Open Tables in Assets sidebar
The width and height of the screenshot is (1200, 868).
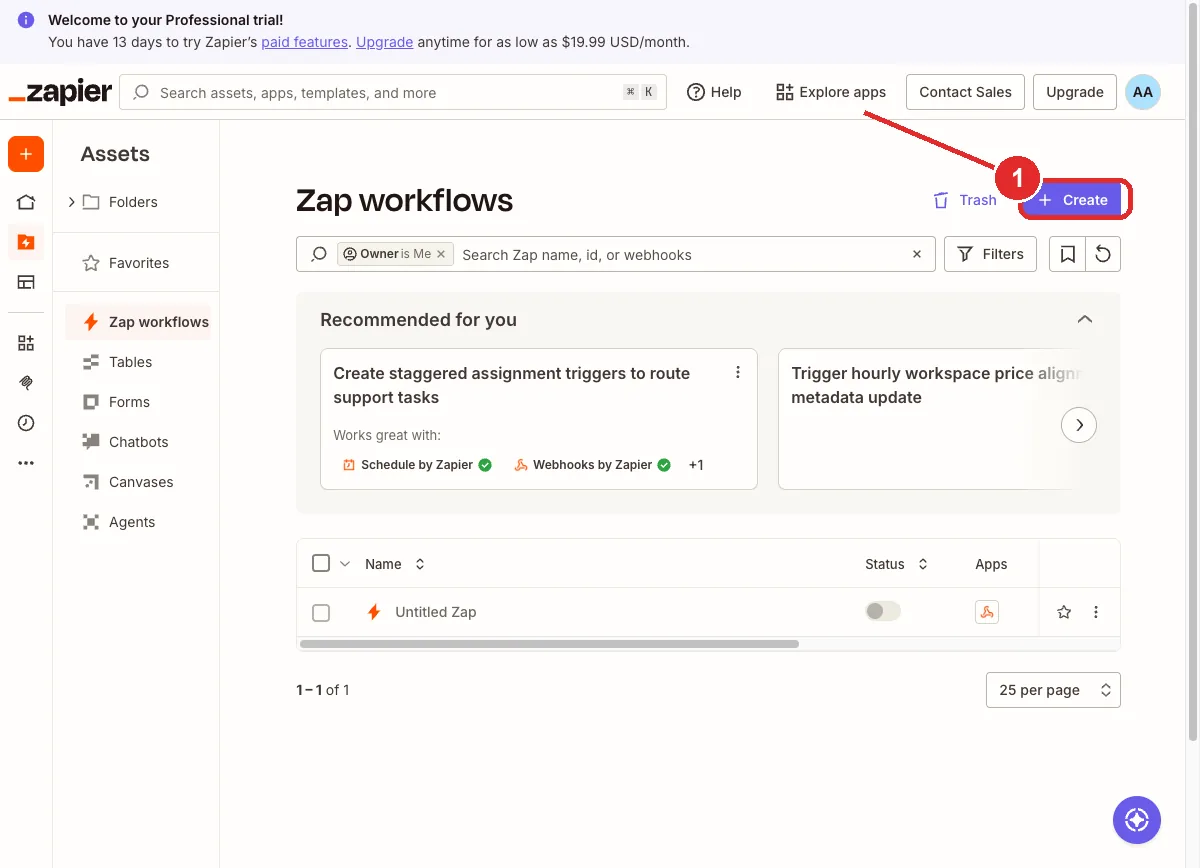pos(138,362)
